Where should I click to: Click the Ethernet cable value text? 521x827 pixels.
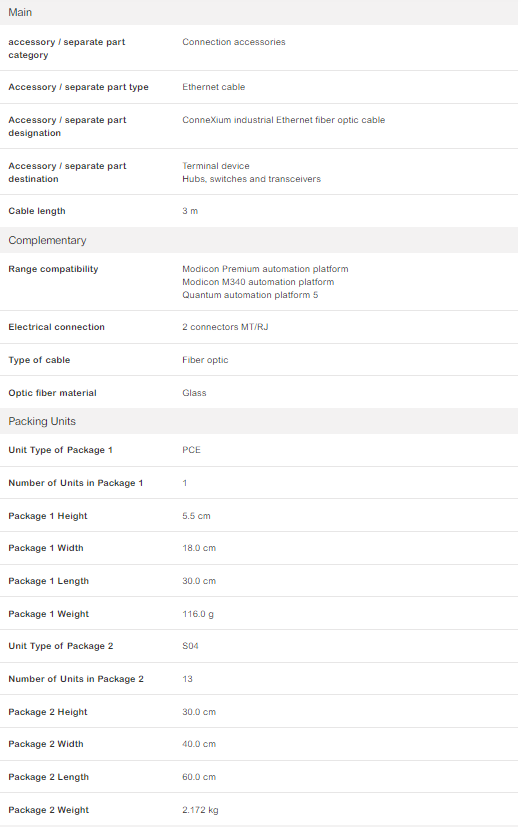tap(214, 87)
